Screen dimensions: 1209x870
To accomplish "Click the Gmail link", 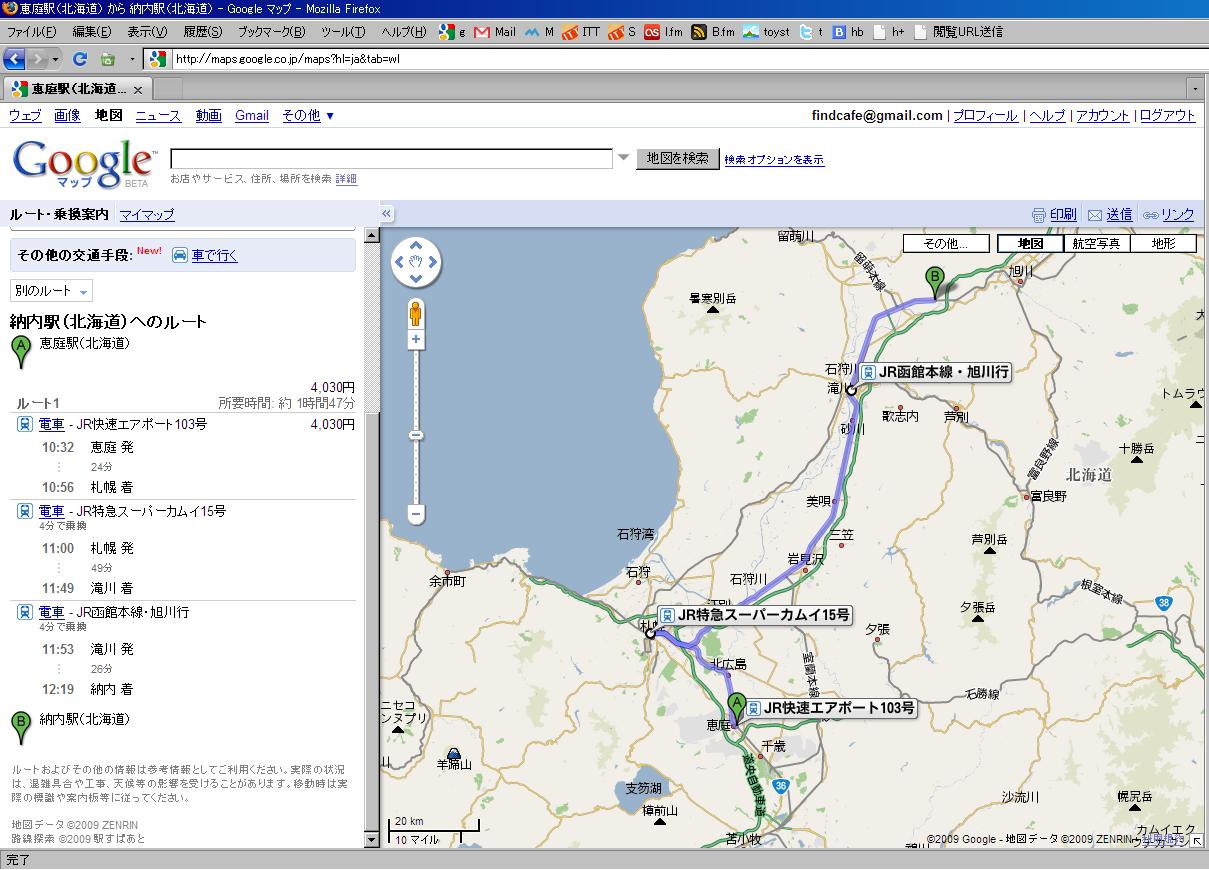I will click(252, 116).
